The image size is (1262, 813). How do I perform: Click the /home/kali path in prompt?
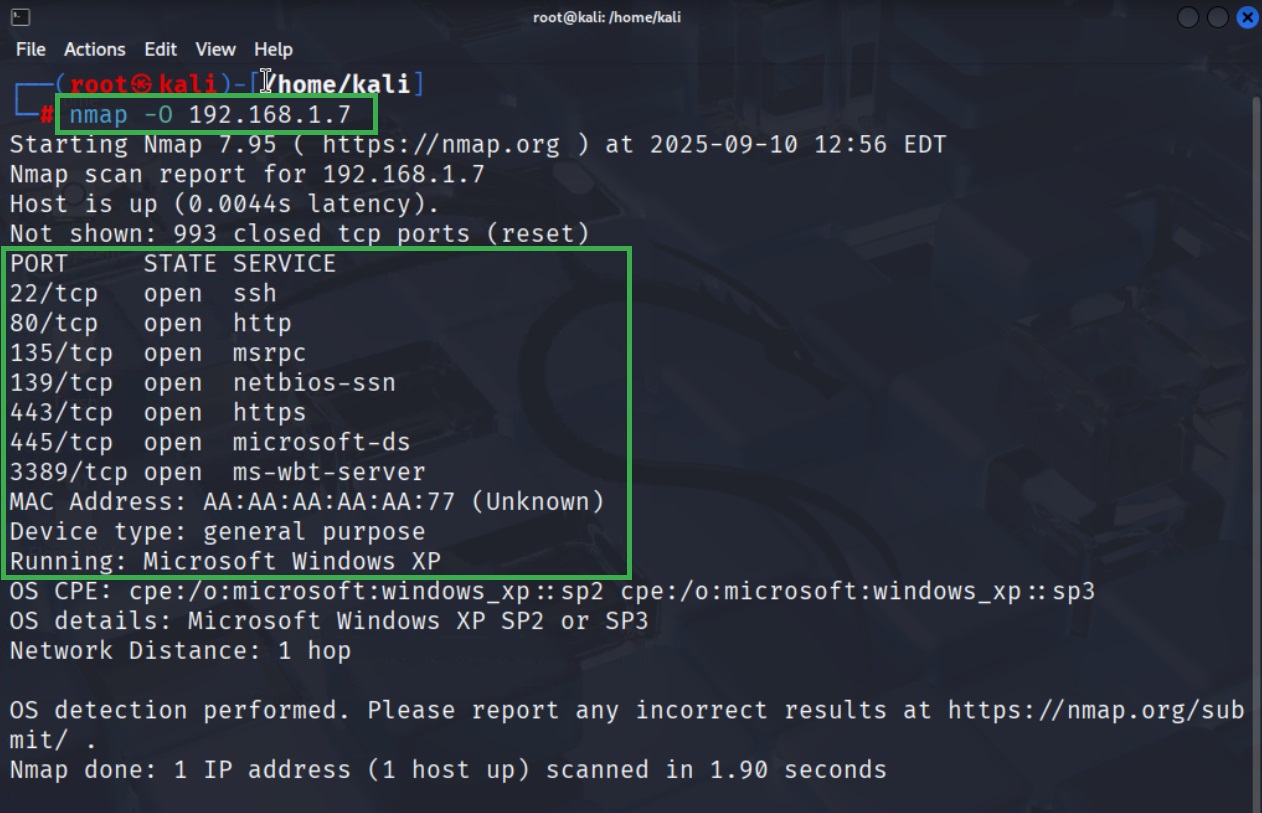tap(337, 84)
